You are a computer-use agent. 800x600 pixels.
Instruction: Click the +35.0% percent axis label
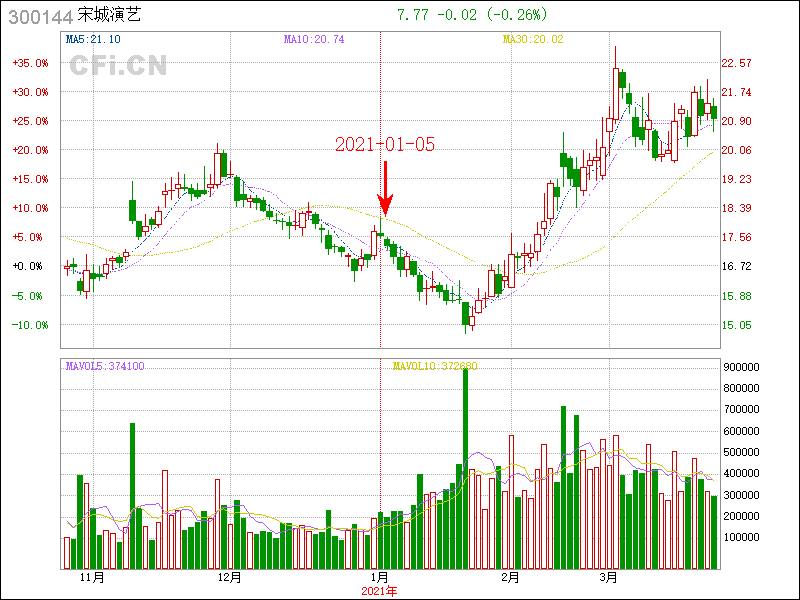tap(30, 63)
